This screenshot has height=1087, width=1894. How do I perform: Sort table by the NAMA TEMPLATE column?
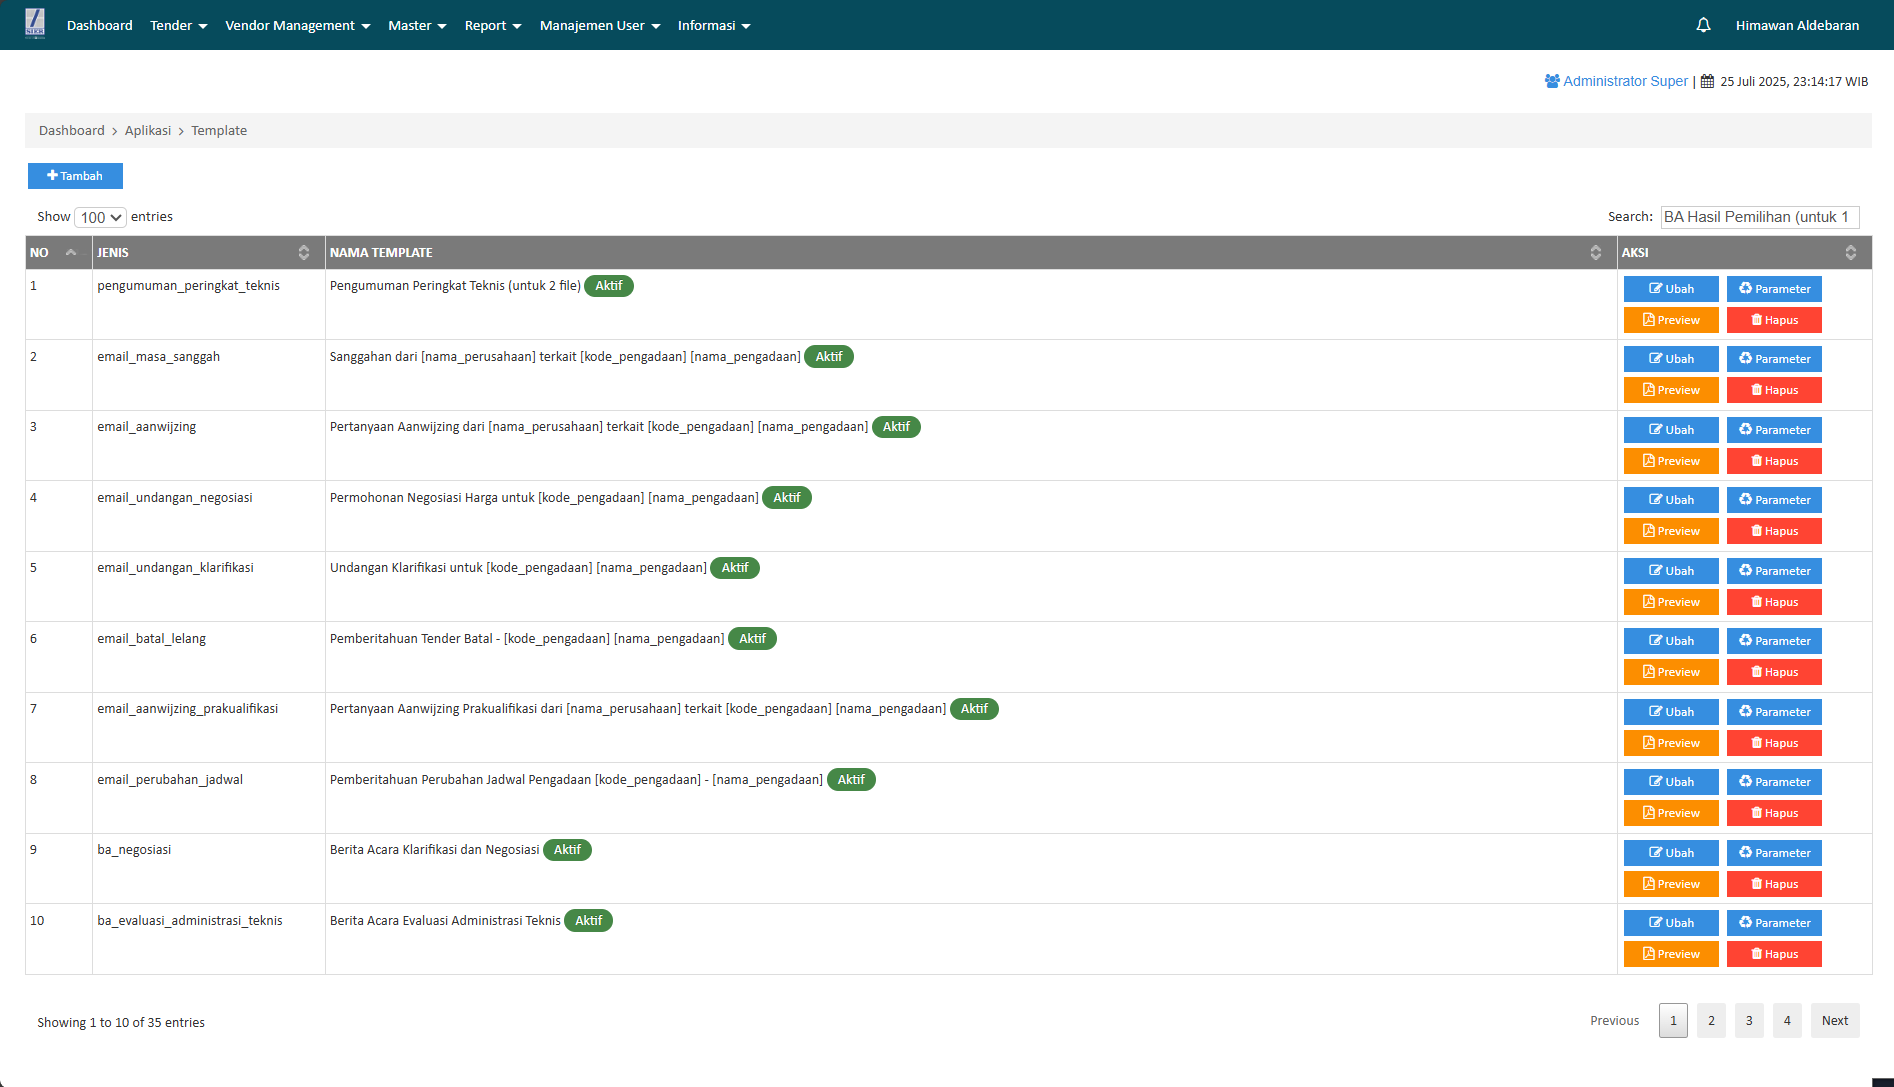click(970, 253)
